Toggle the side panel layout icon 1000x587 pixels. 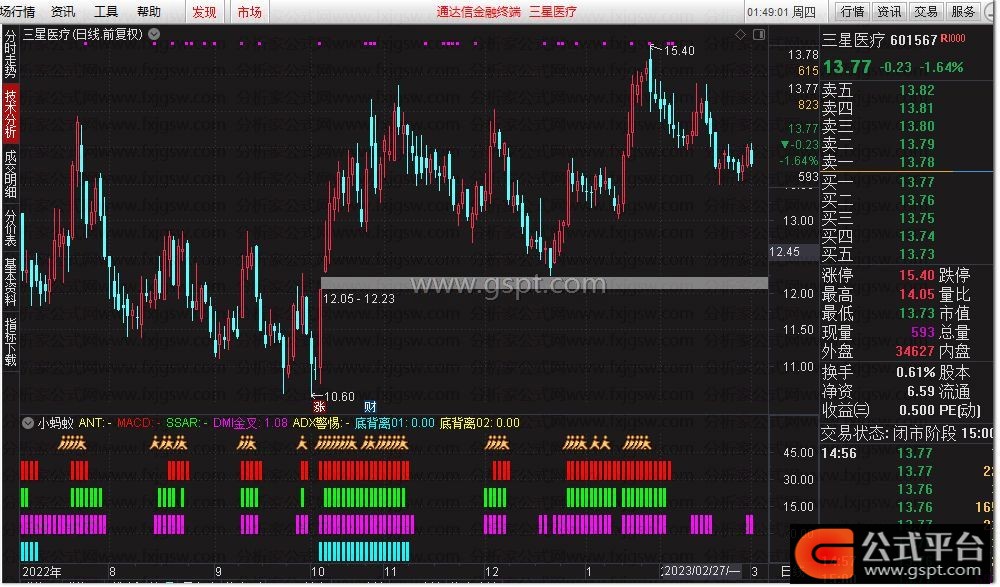(759, 34)
